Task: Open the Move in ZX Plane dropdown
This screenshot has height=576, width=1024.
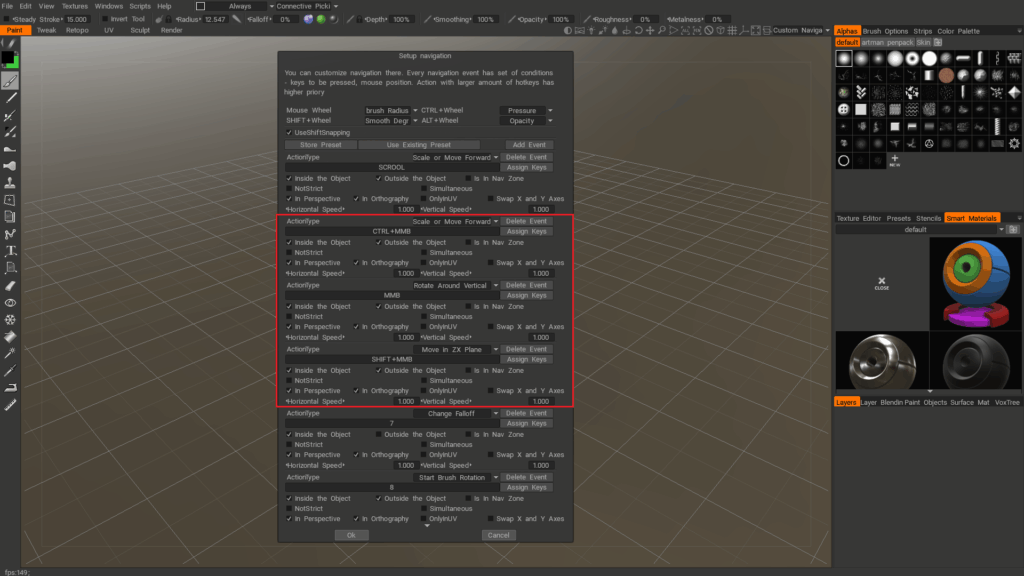Action: 455,349
